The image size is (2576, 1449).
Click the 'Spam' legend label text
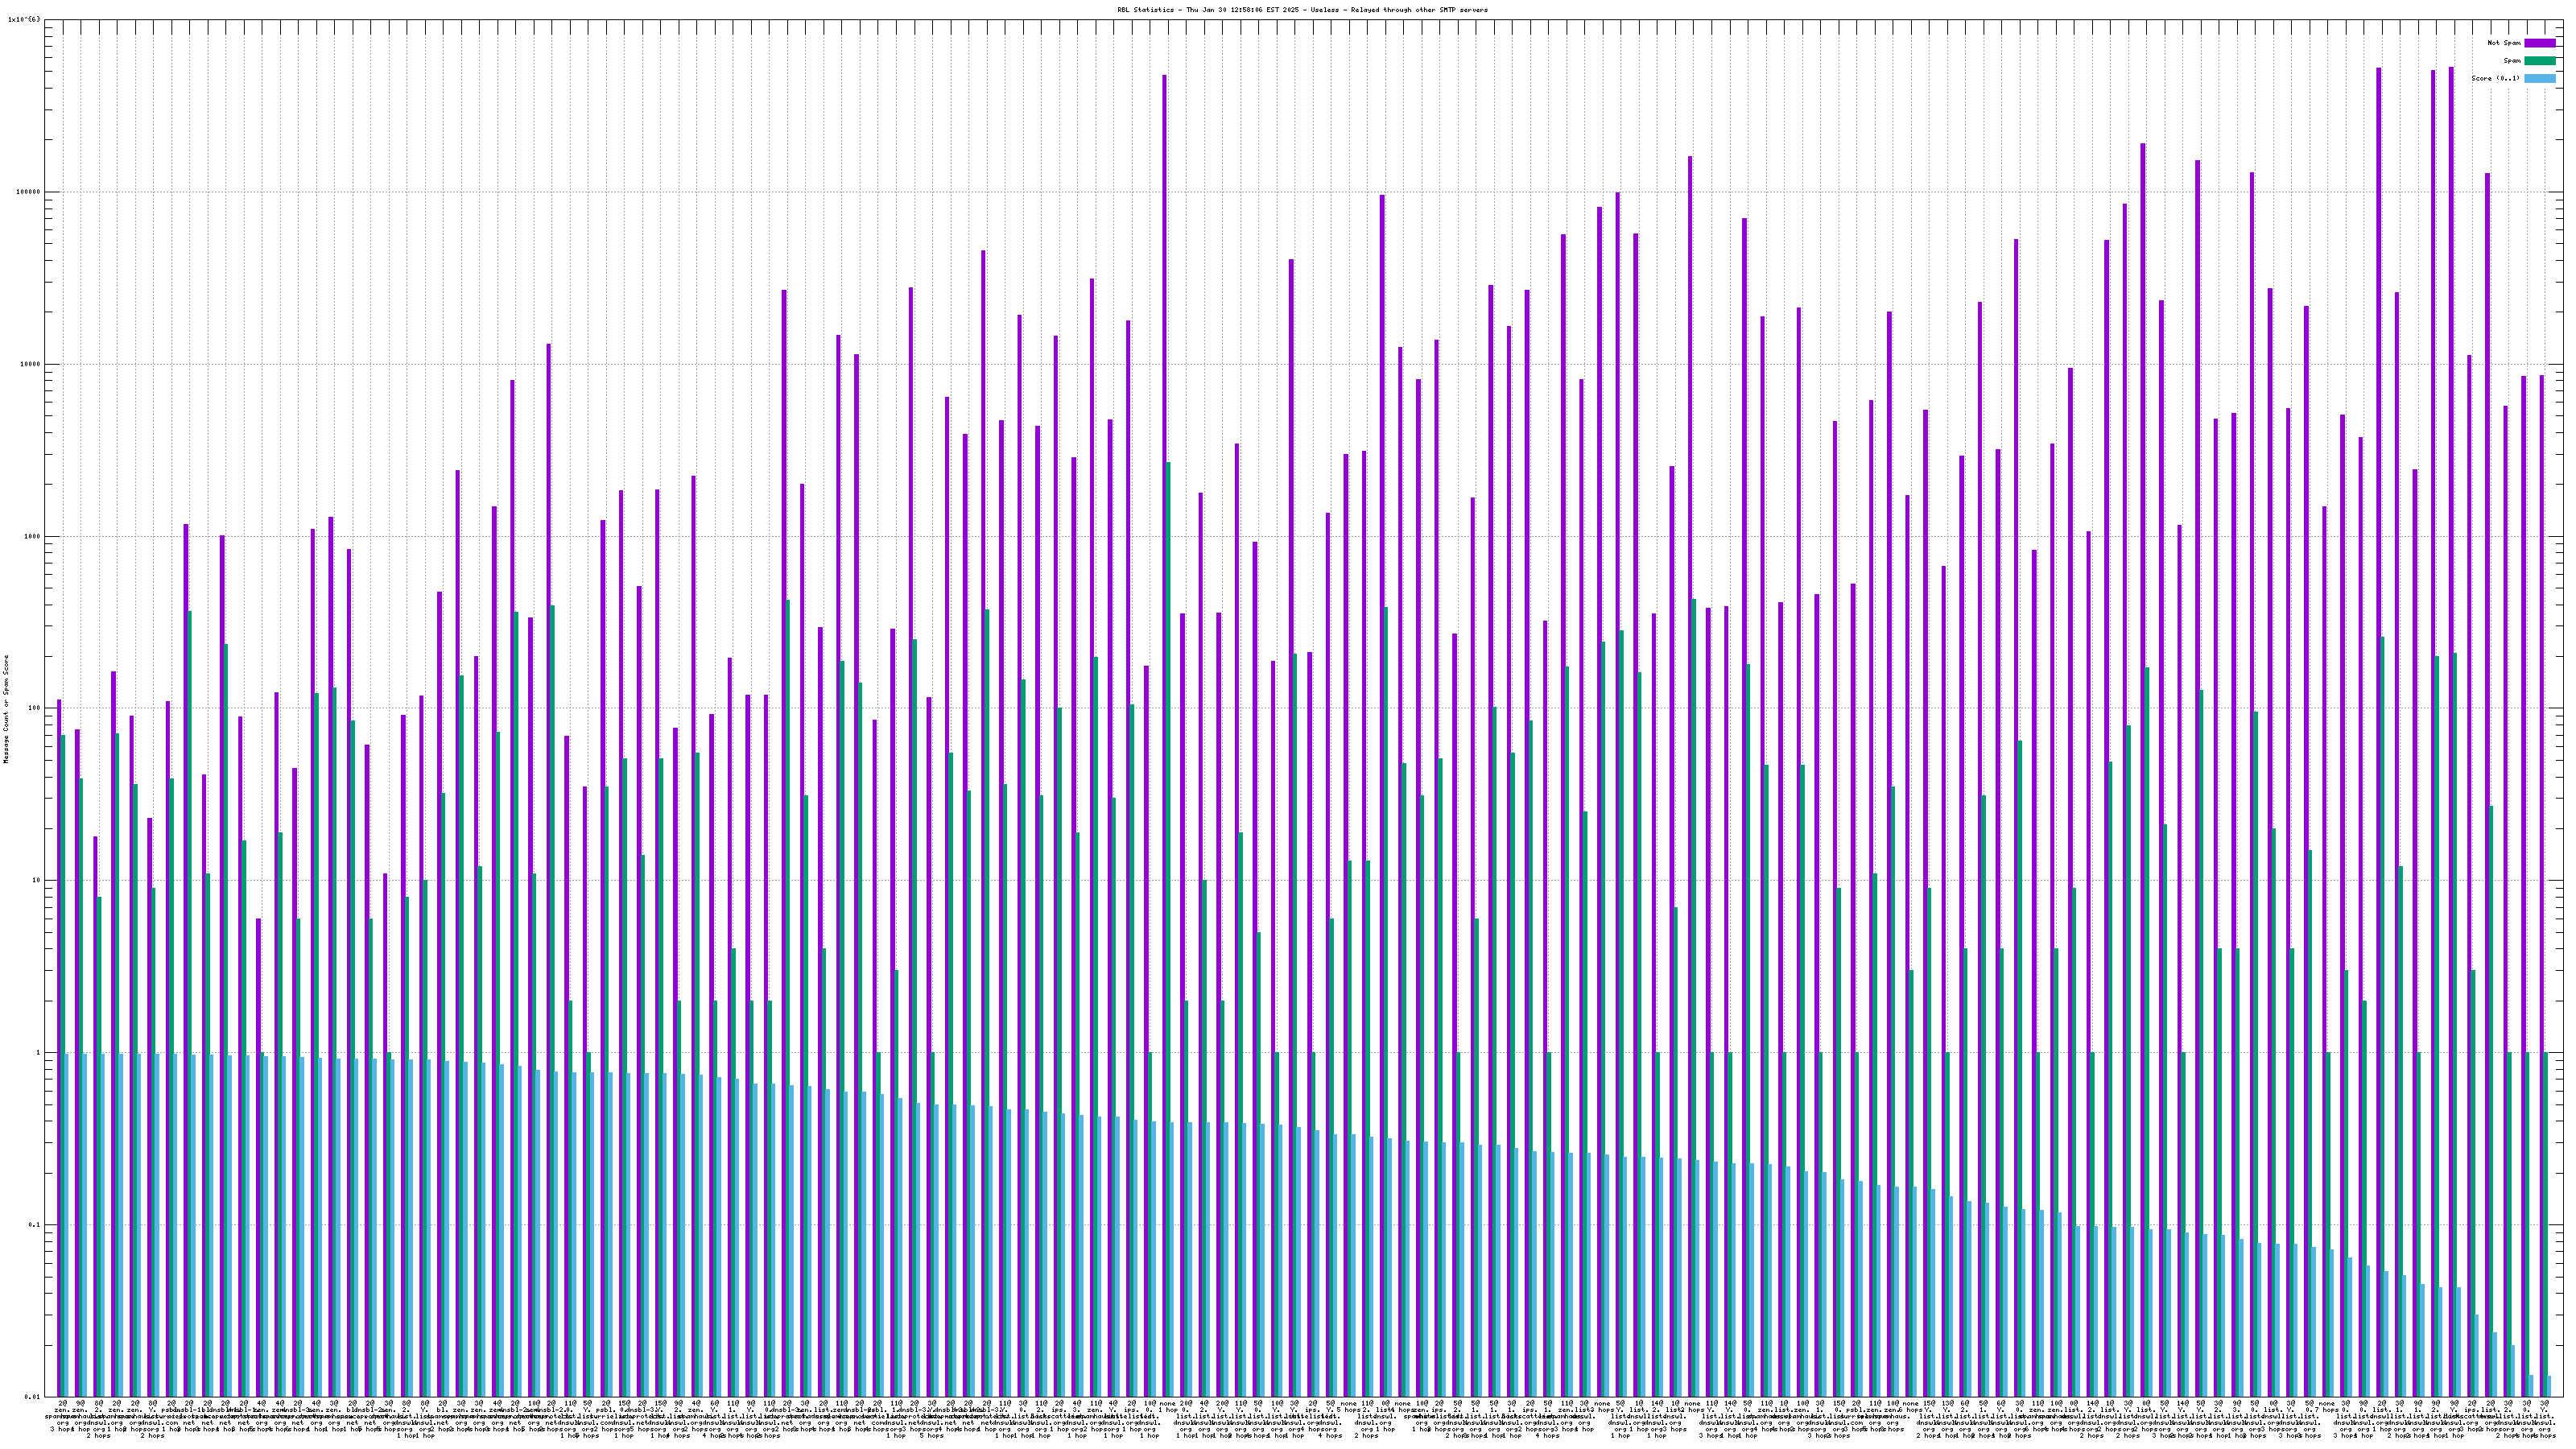click(x=2512, y=61)
